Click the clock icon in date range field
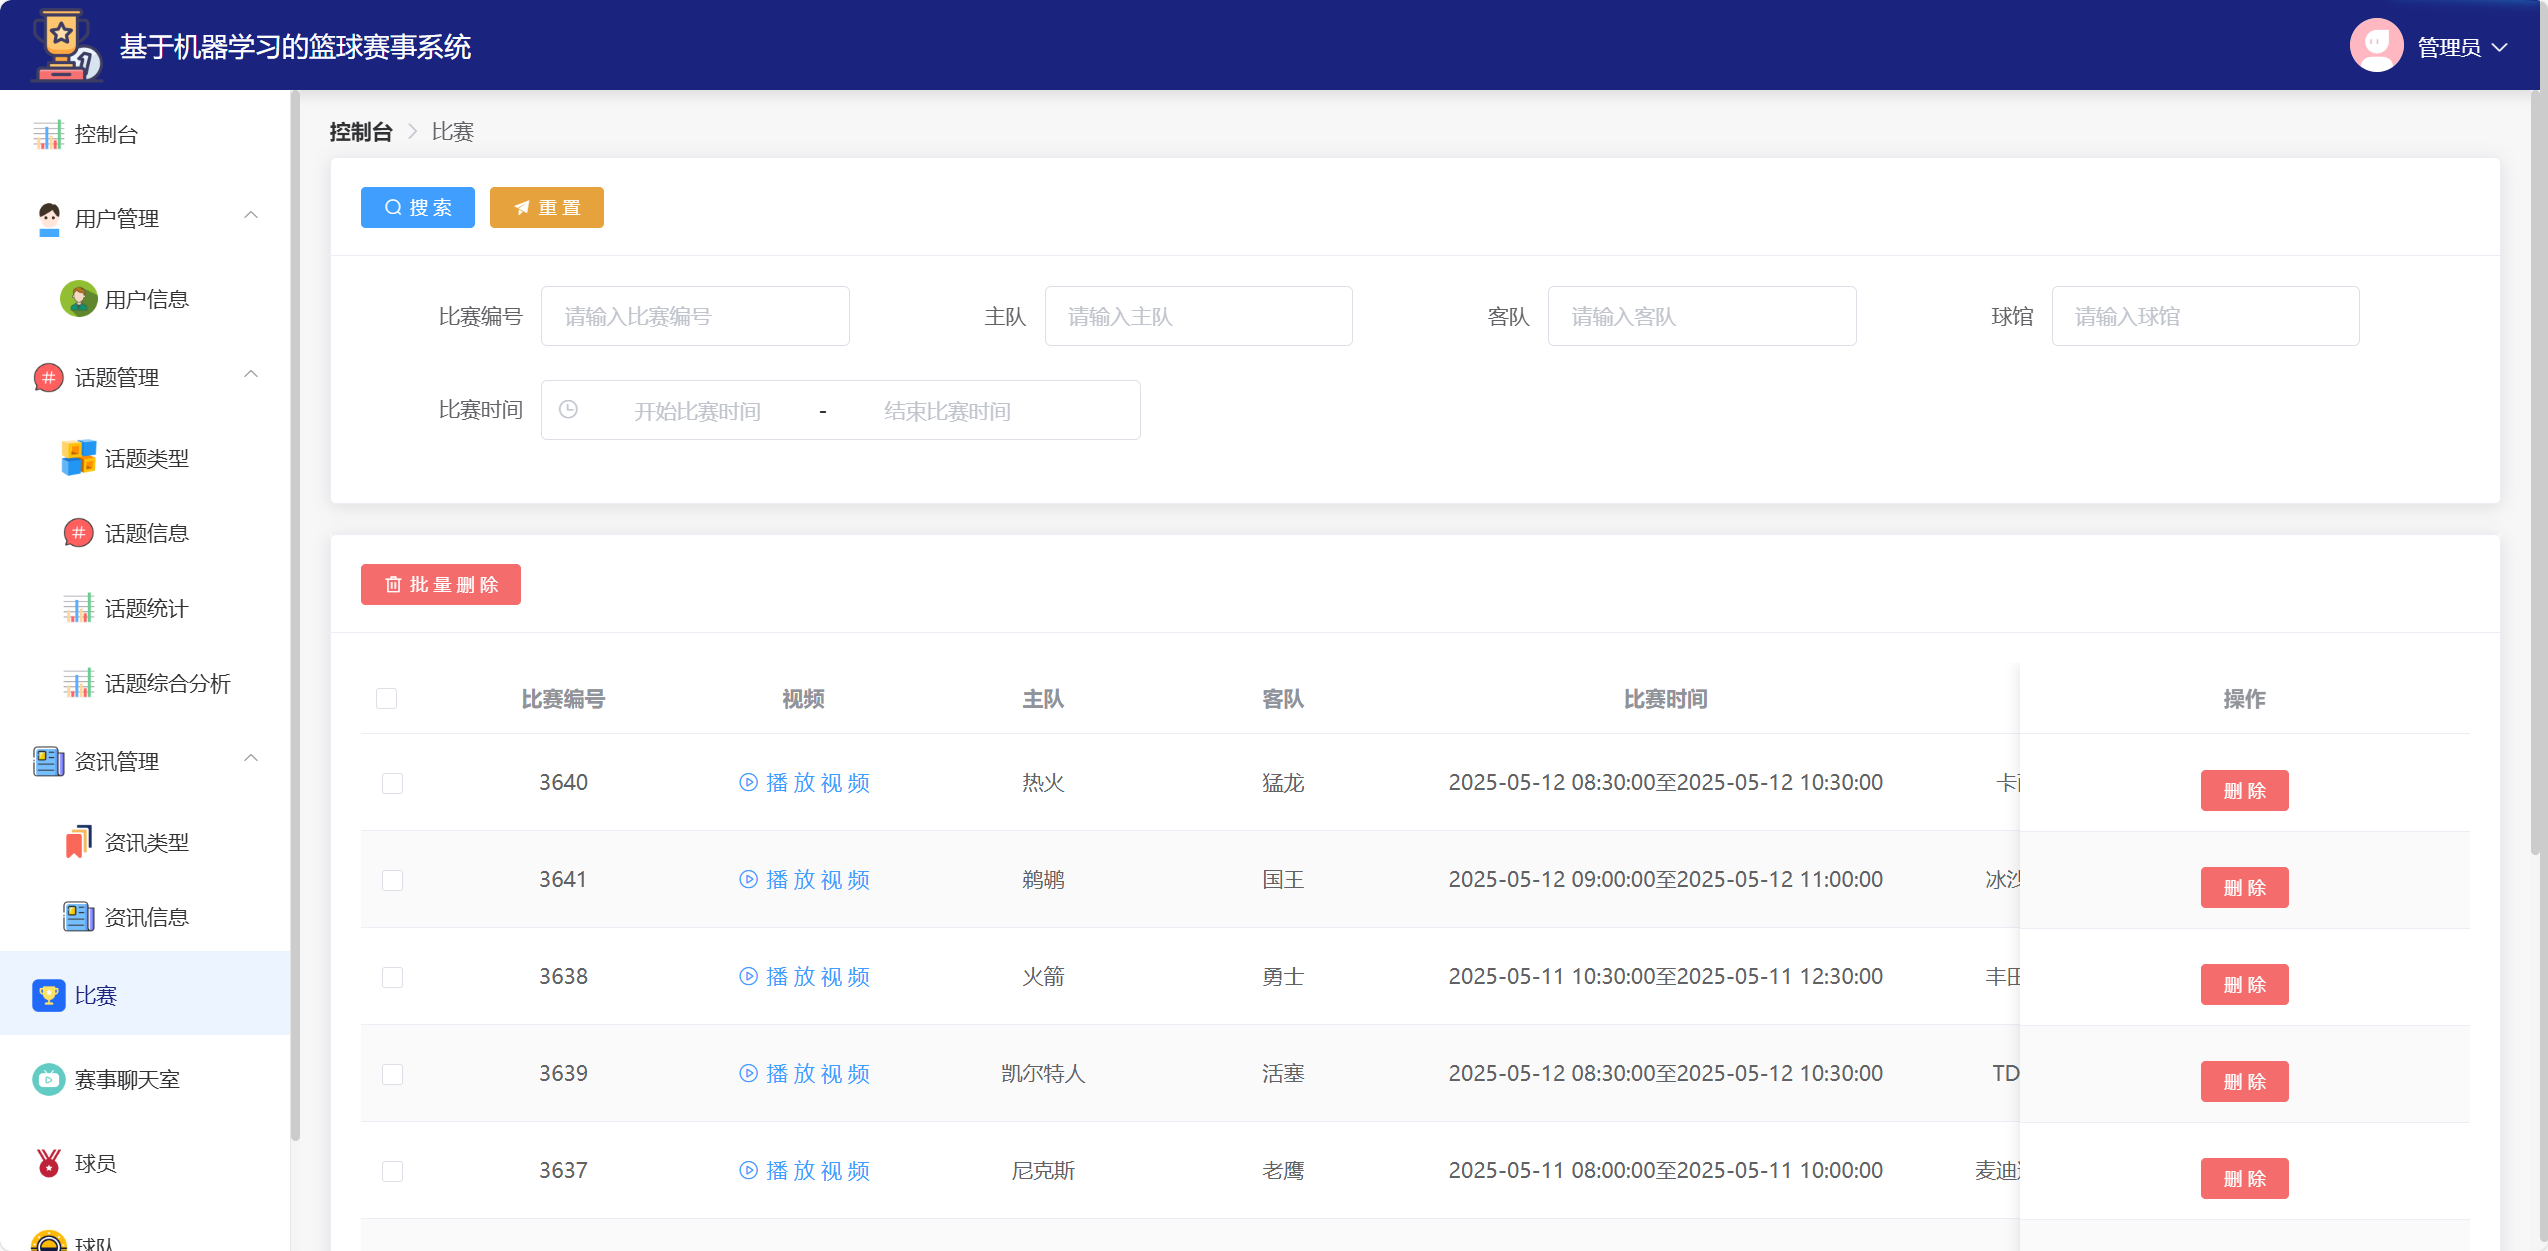 pos(568,410)
